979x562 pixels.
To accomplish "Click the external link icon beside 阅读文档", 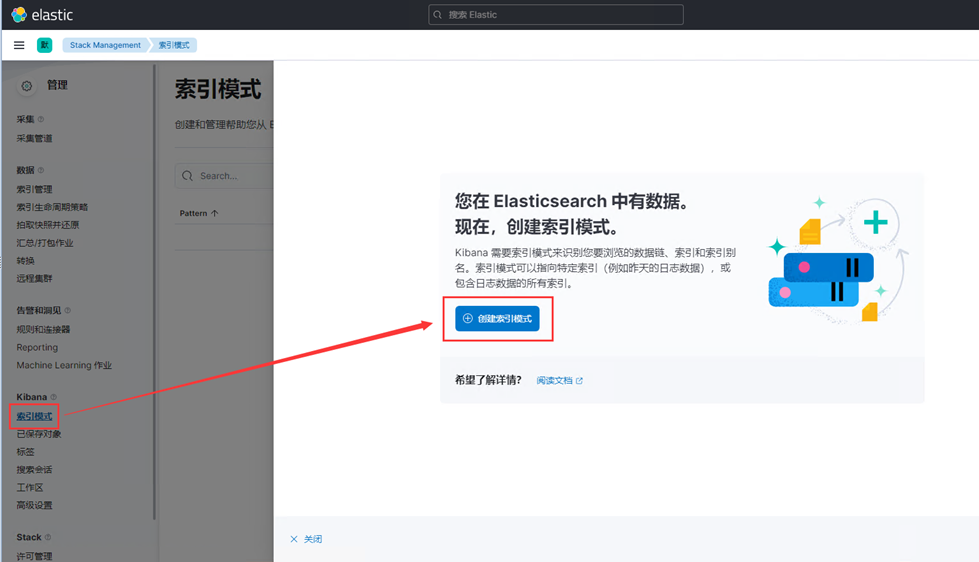I will [x=579, y=380].
